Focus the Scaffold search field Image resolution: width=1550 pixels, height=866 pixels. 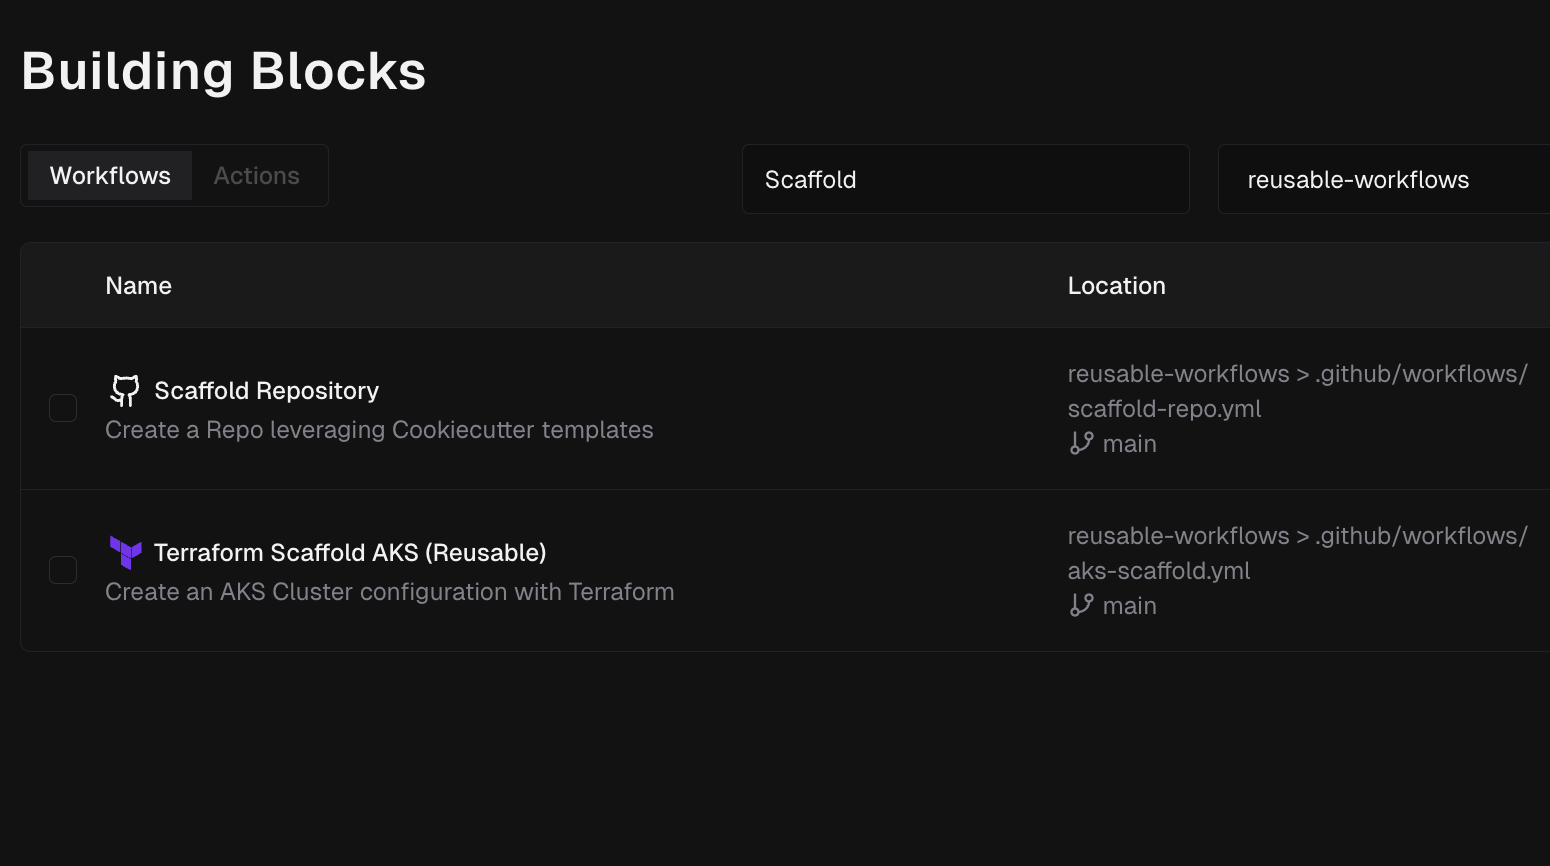(x=965, y=179)
